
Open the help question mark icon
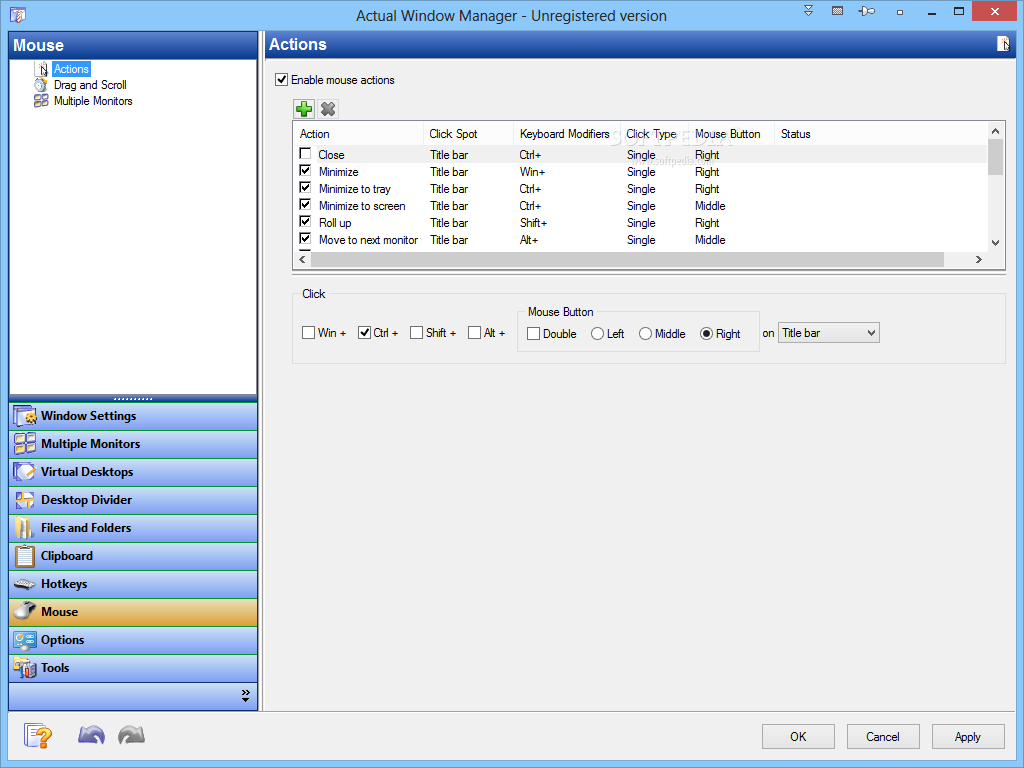point(38,735)
